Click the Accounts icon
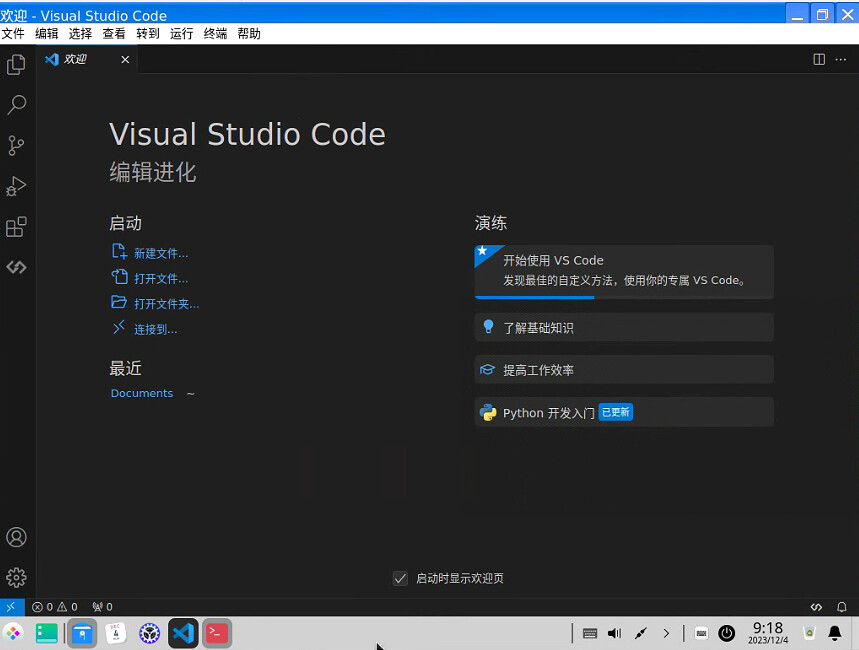The width and height of the screenshot is (859, 650). point(16,537)
